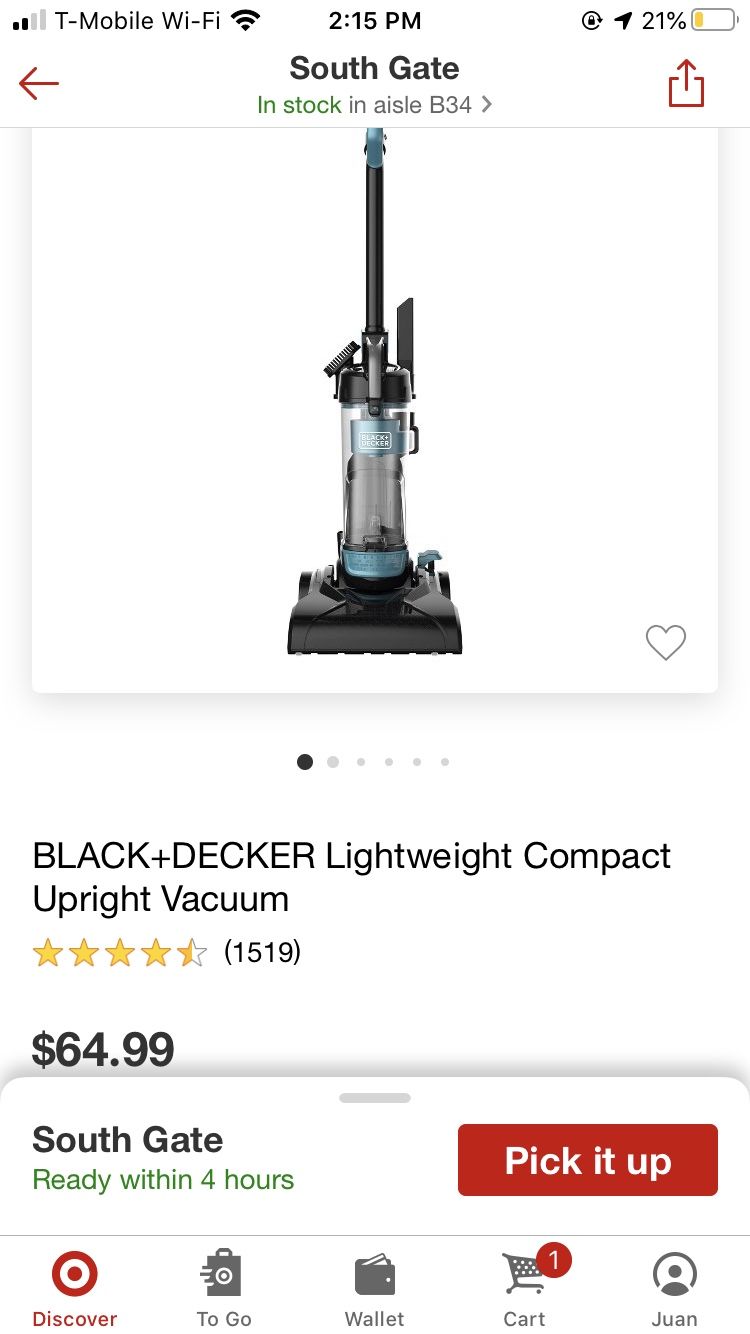Tap the vacuum product image

[x=375, y=400]
